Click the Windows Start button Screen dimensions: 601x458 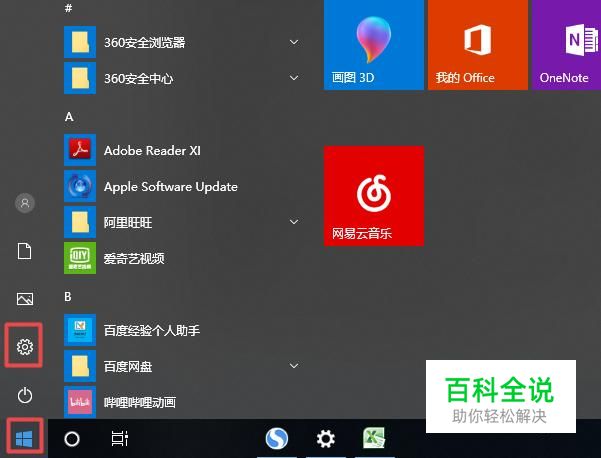24,438
